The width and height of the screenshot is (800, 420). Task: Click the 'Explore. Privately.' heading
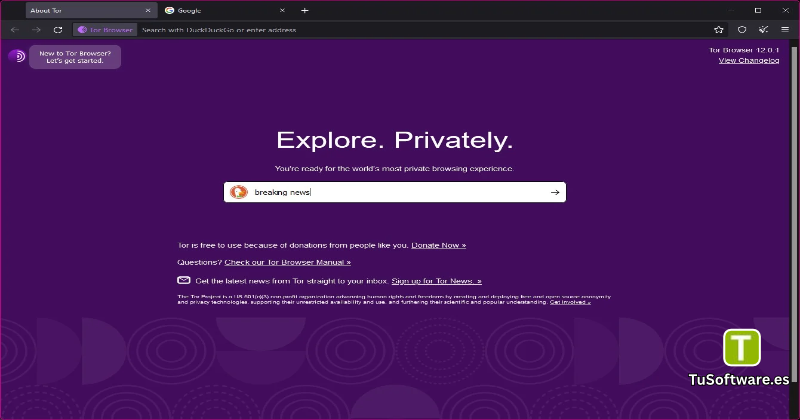pyautogui.click(x=394, y=140)
